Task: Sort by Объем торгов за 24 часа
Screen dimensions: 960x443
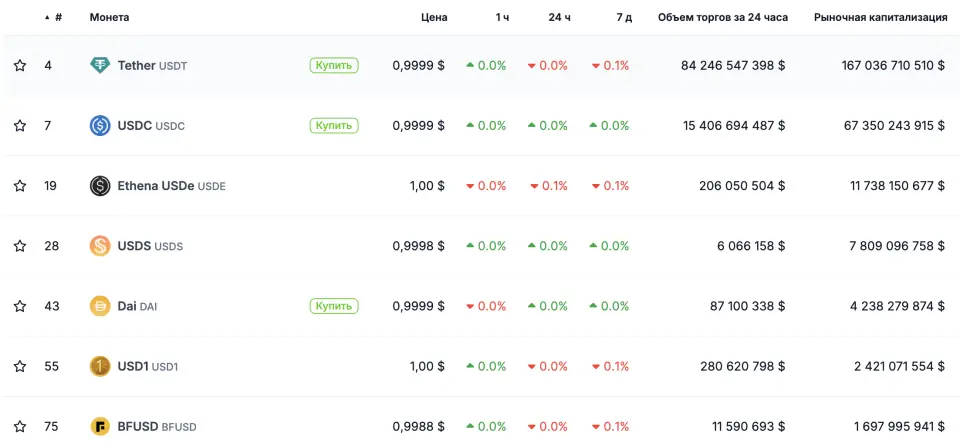Action: [720, 17]
